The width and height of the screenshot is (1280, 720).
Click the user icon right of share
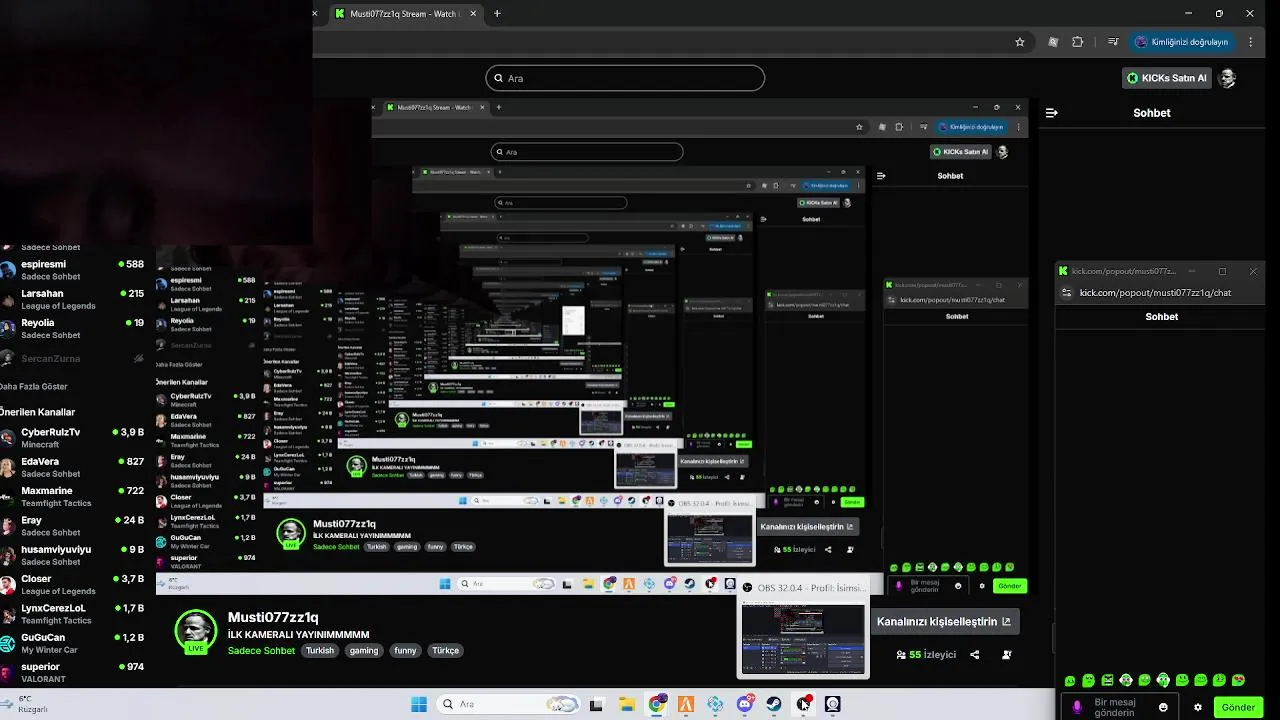pyautogui.click(x=1007, y=655)
